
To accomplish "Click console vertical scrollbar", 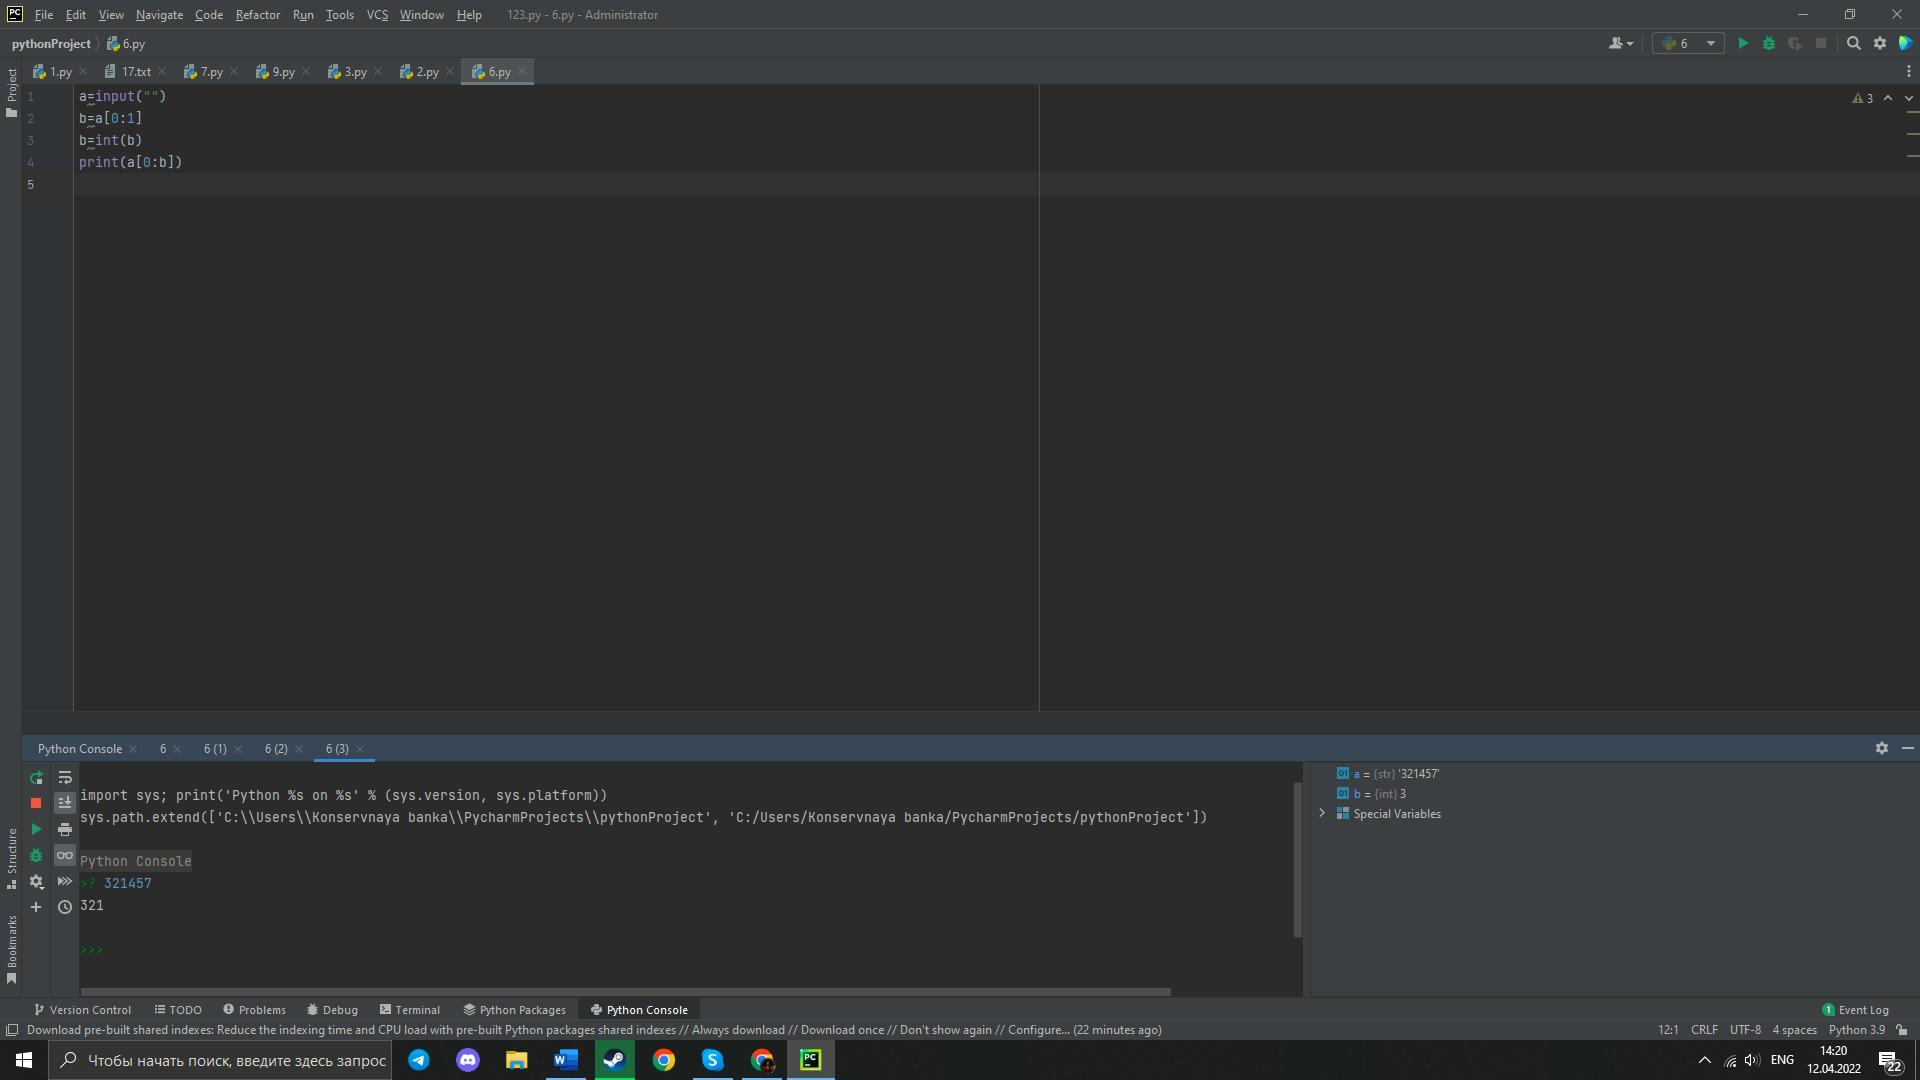I will [x=1298, y=860].
